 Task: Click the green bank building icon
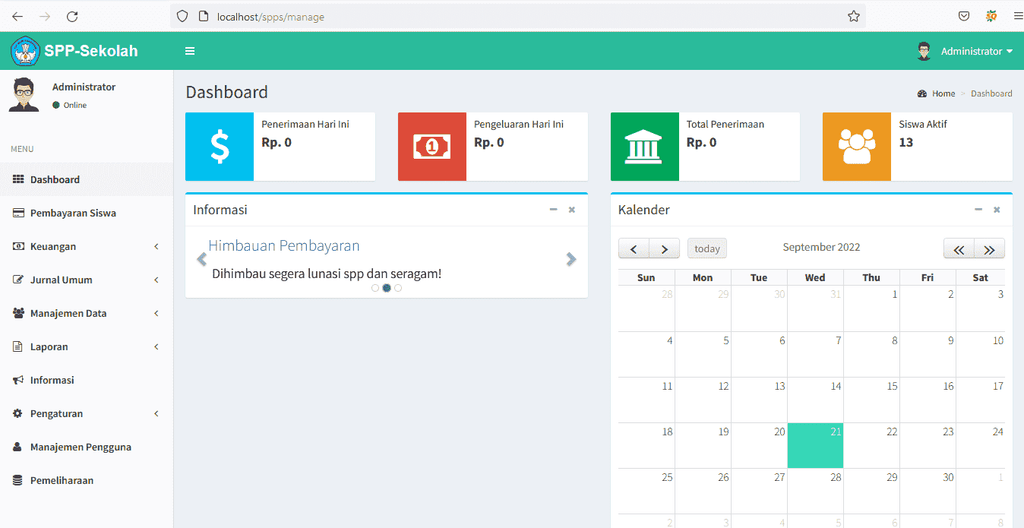(645, 146)
